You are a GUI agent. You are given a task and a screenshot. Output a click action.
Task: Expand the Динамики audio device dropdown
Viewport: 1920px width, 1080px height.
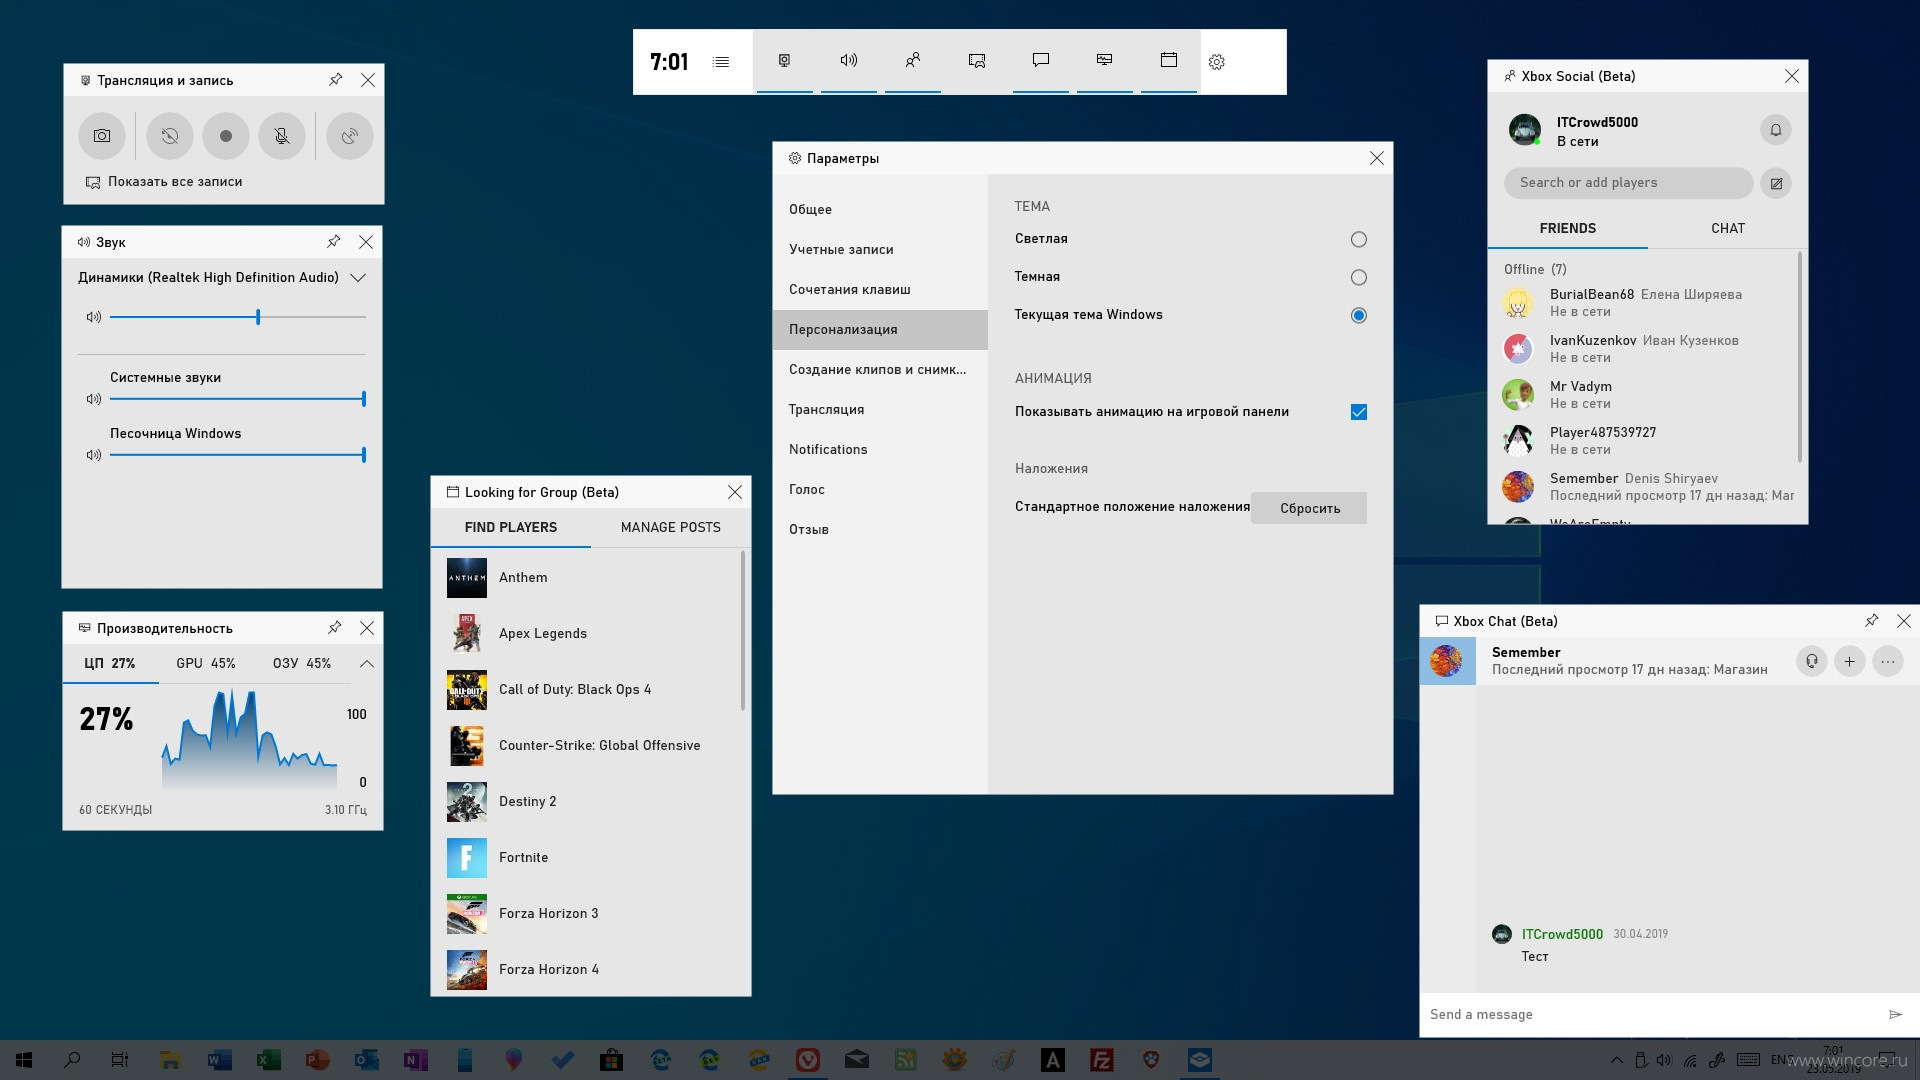[358, 278]
